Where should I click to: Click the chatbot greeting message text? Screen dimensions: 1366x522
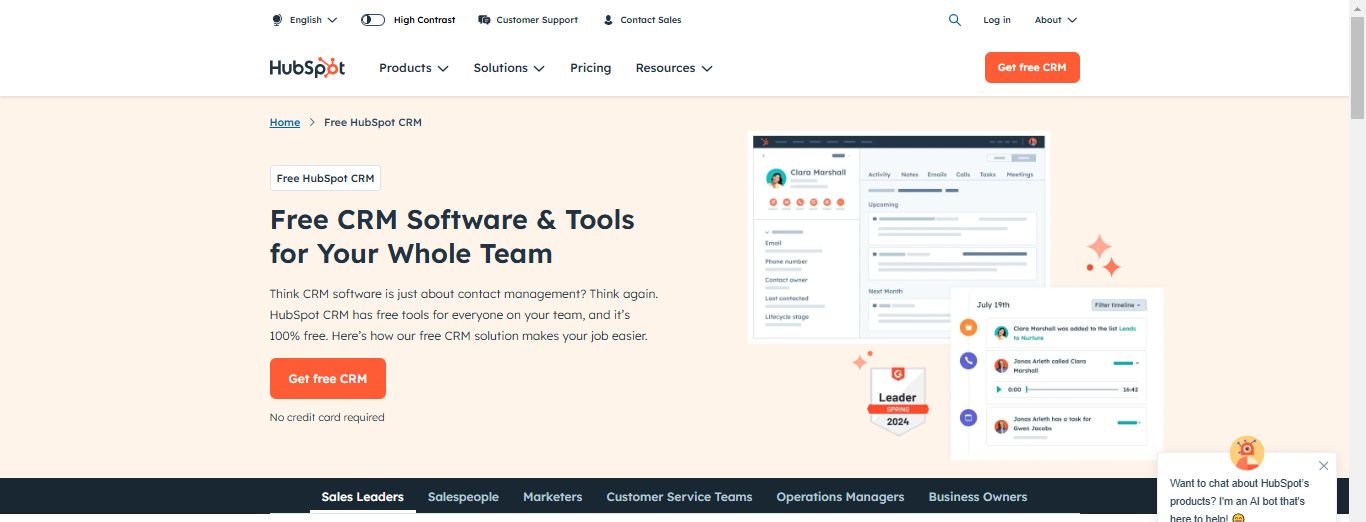point(1240,501)
